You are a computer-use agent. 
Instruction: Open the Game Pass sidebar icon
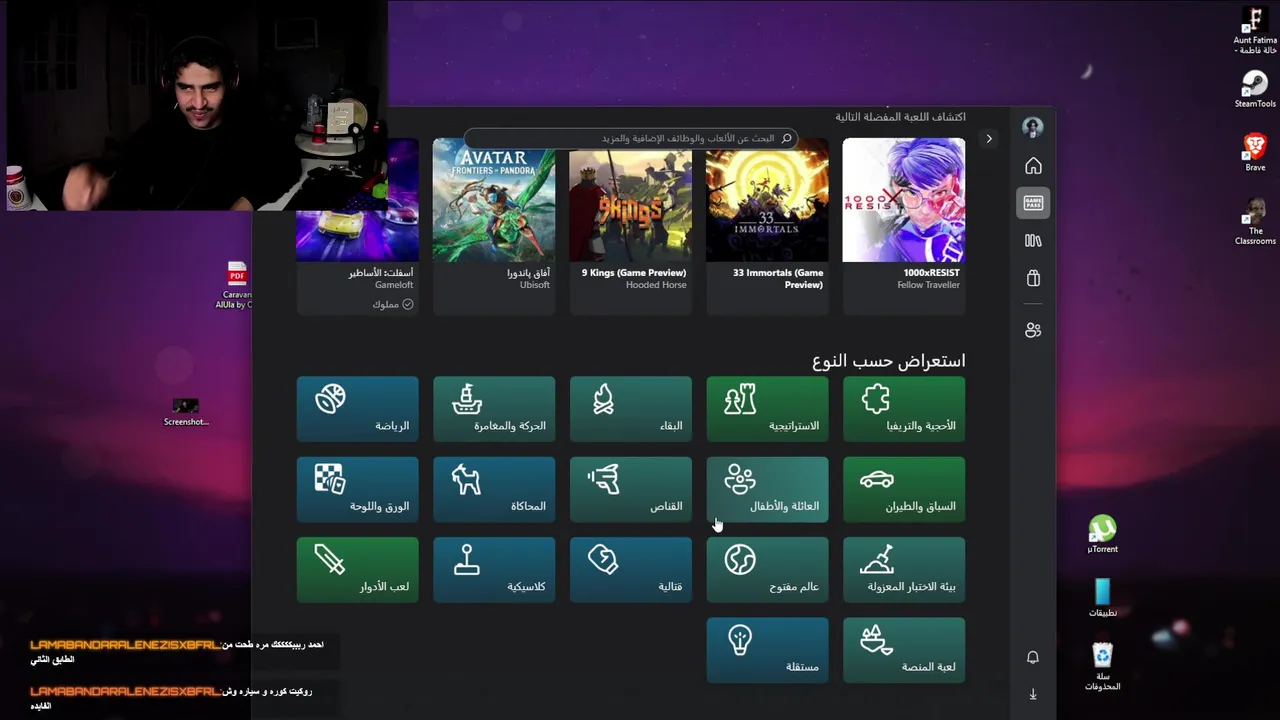coord(1033,203)
